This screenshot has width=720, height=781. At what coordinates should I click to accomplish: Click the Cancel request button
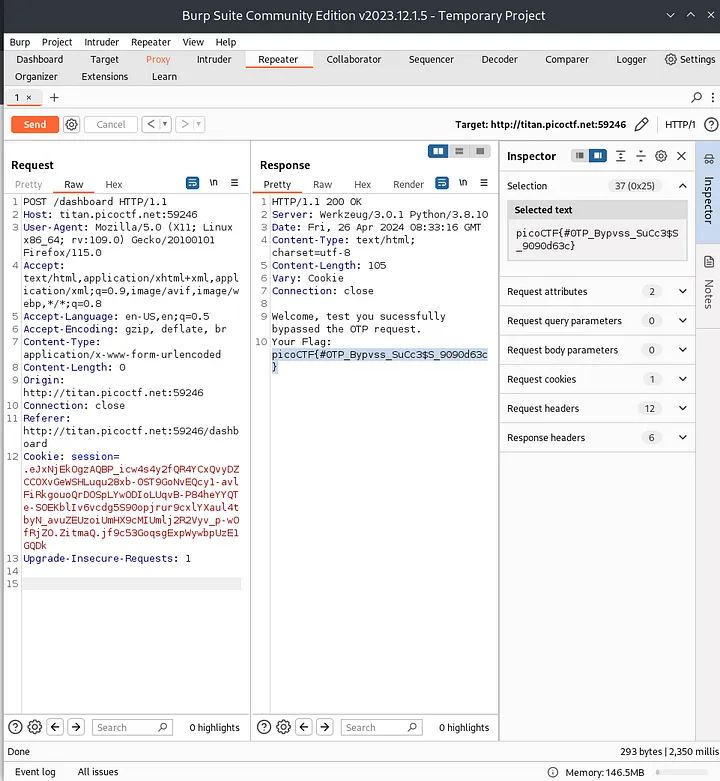(x=111, y=125)
